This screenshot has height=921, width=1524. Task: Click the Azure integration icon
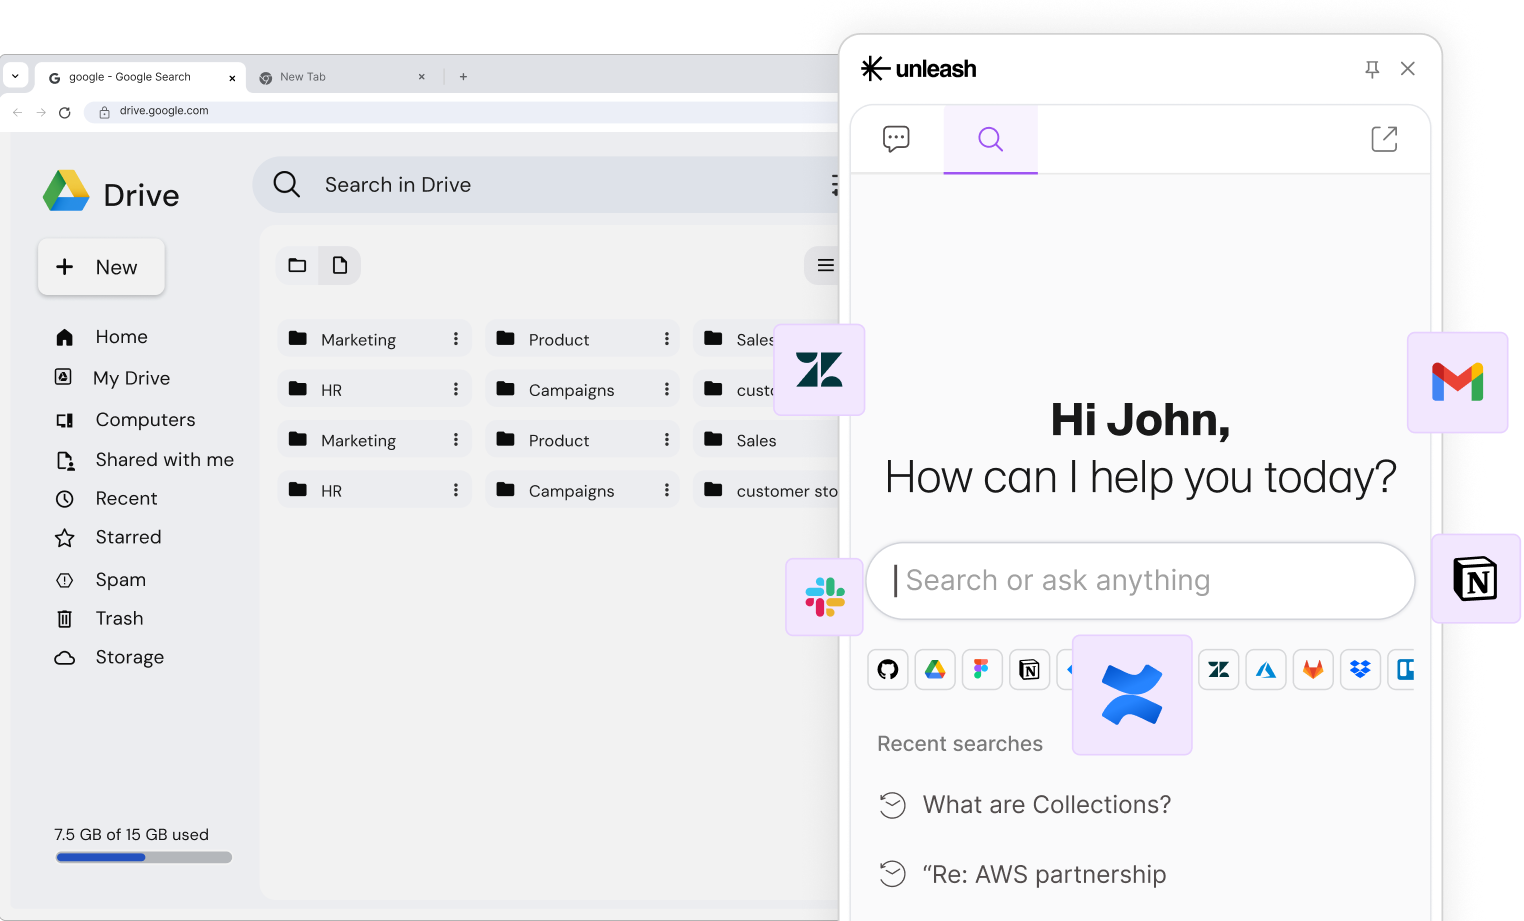(1266, 670)
